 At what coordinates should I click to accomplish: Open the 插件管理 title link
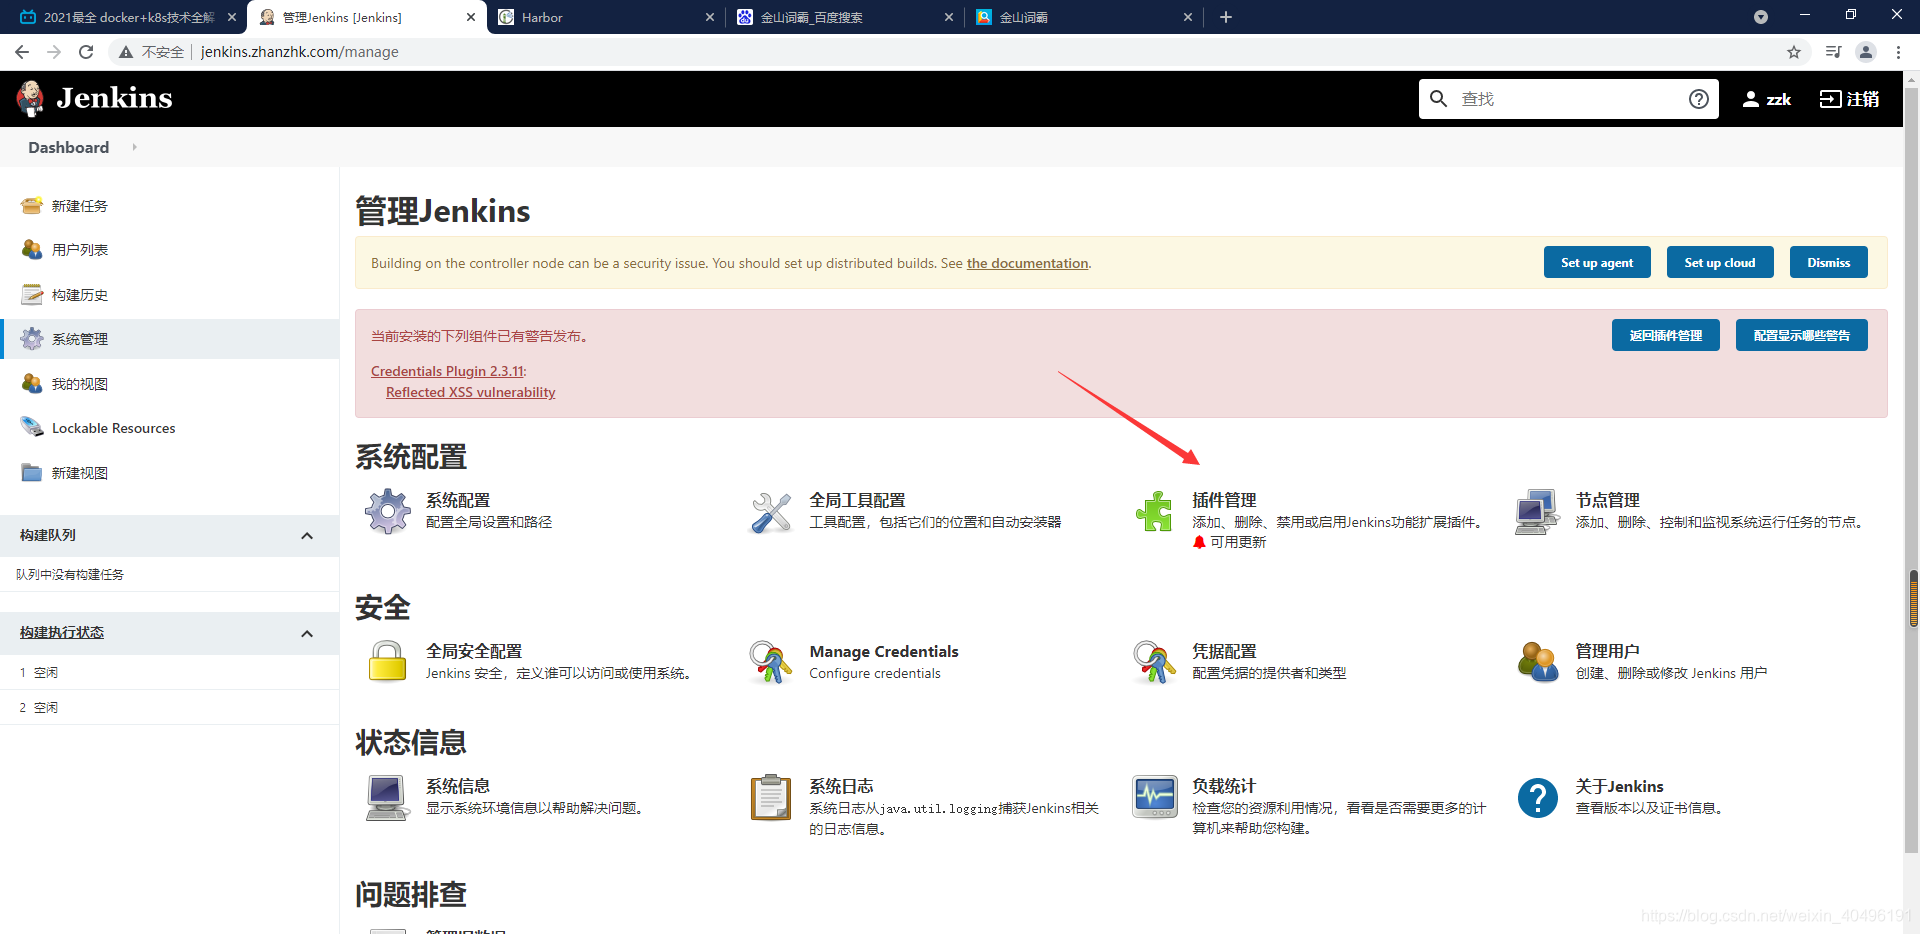pyautogui.click(x=1224, y=500)
